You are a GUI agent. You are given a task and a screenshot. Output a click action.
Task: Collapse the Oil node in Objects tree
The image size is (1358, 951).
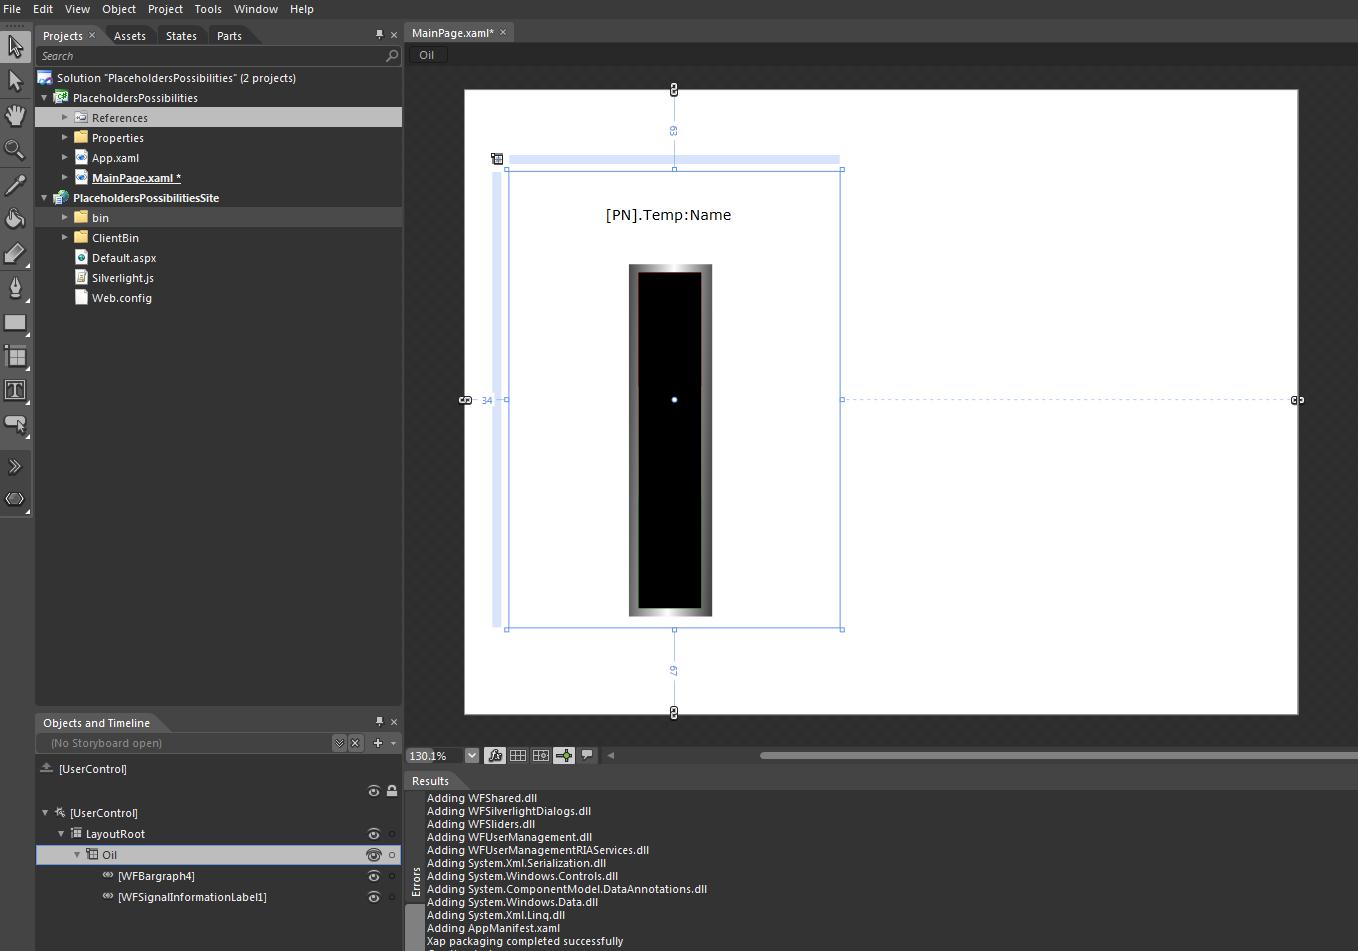pos(77,855)
